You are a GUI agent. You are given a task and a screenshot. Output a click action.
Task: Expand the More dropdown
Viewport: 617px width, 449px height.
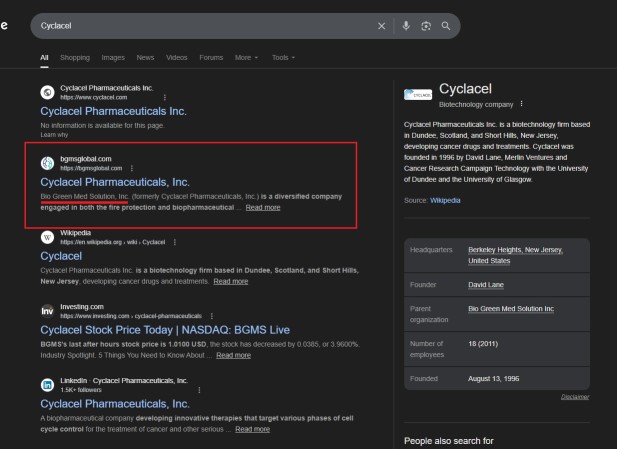click(x=246, y=57)
